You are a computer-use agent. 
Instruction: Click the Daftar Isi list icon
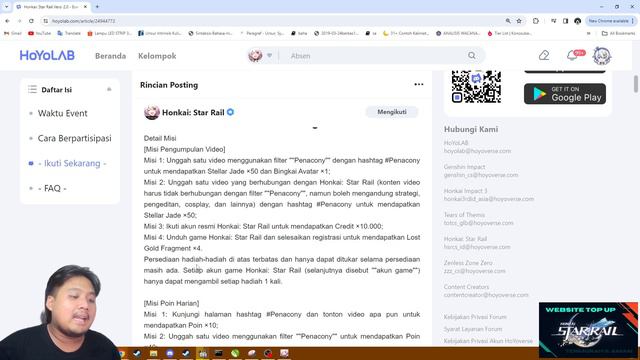click(32, 89)
